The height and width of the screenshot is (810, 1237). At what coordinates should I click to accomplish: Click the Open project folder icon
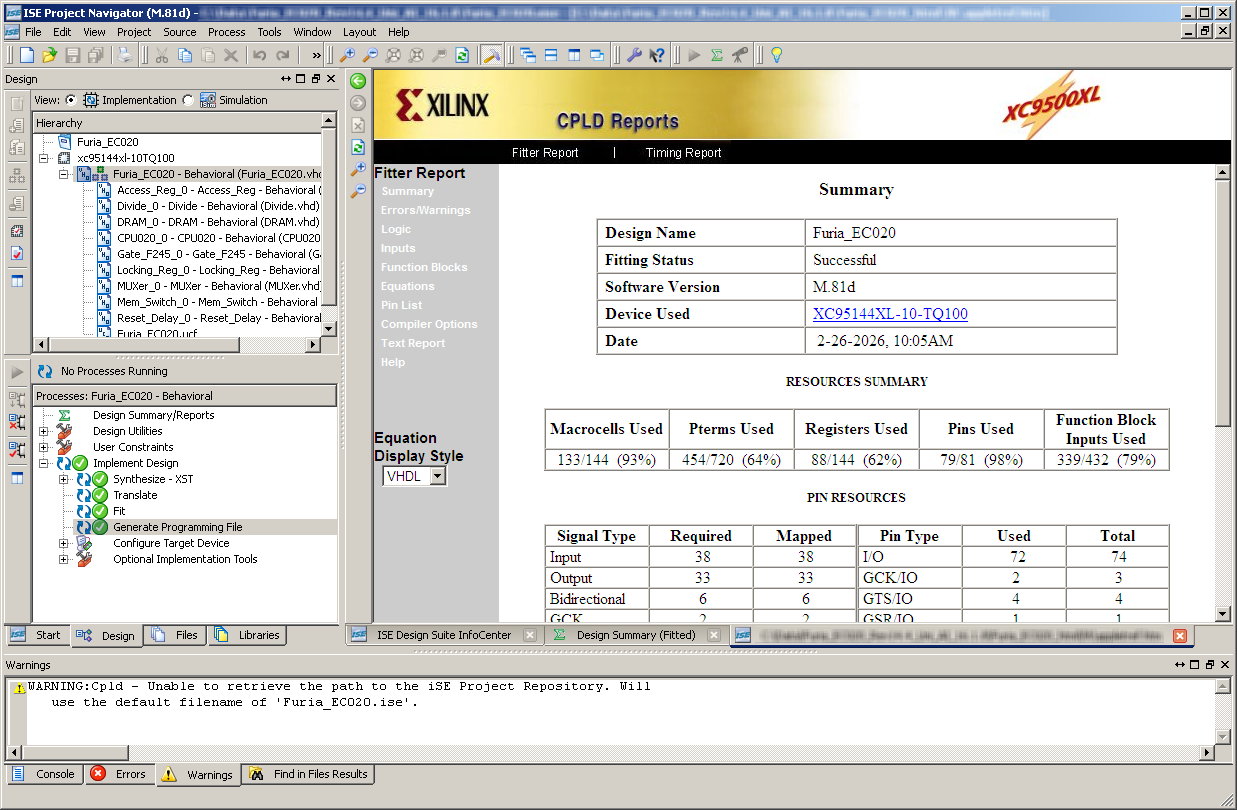tap(49, 55)
